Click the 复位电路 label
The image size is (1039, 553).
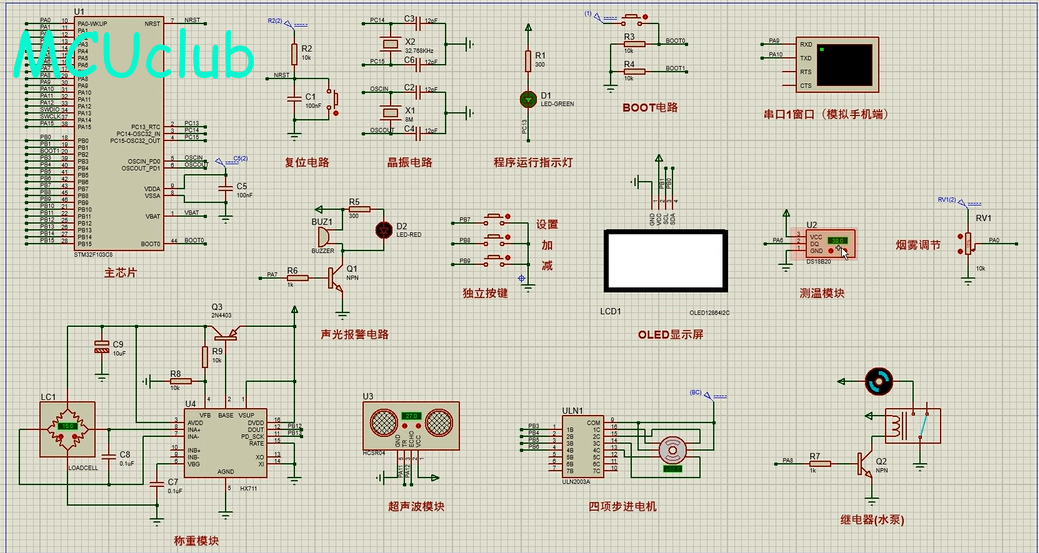point(307,162)
